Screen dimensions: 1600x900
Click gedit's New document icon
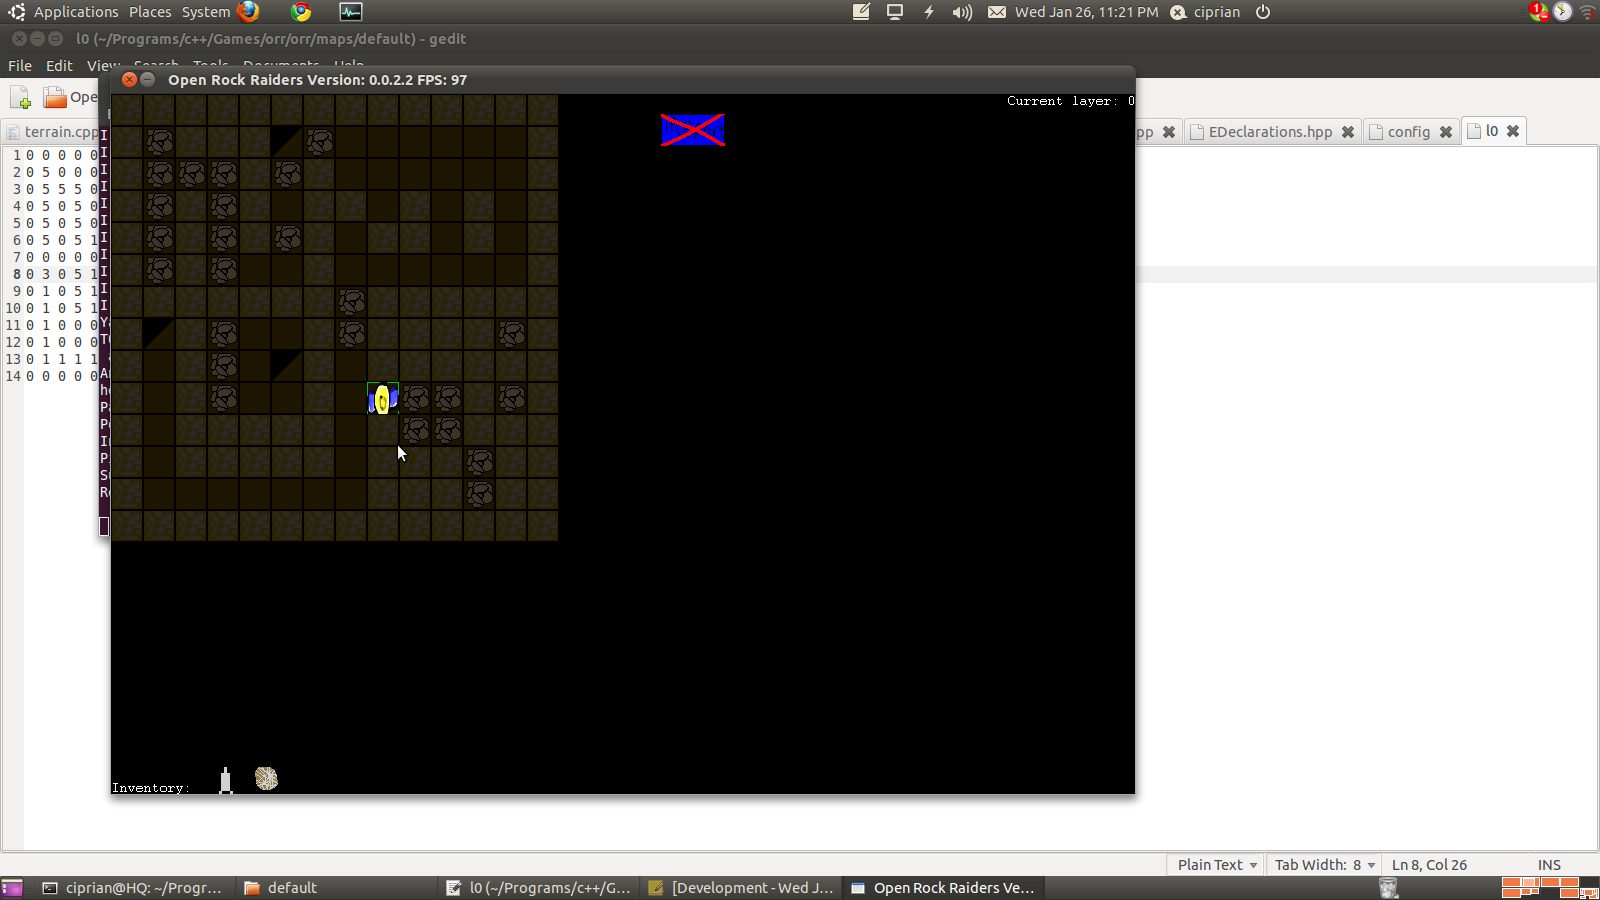click(20, 97)
